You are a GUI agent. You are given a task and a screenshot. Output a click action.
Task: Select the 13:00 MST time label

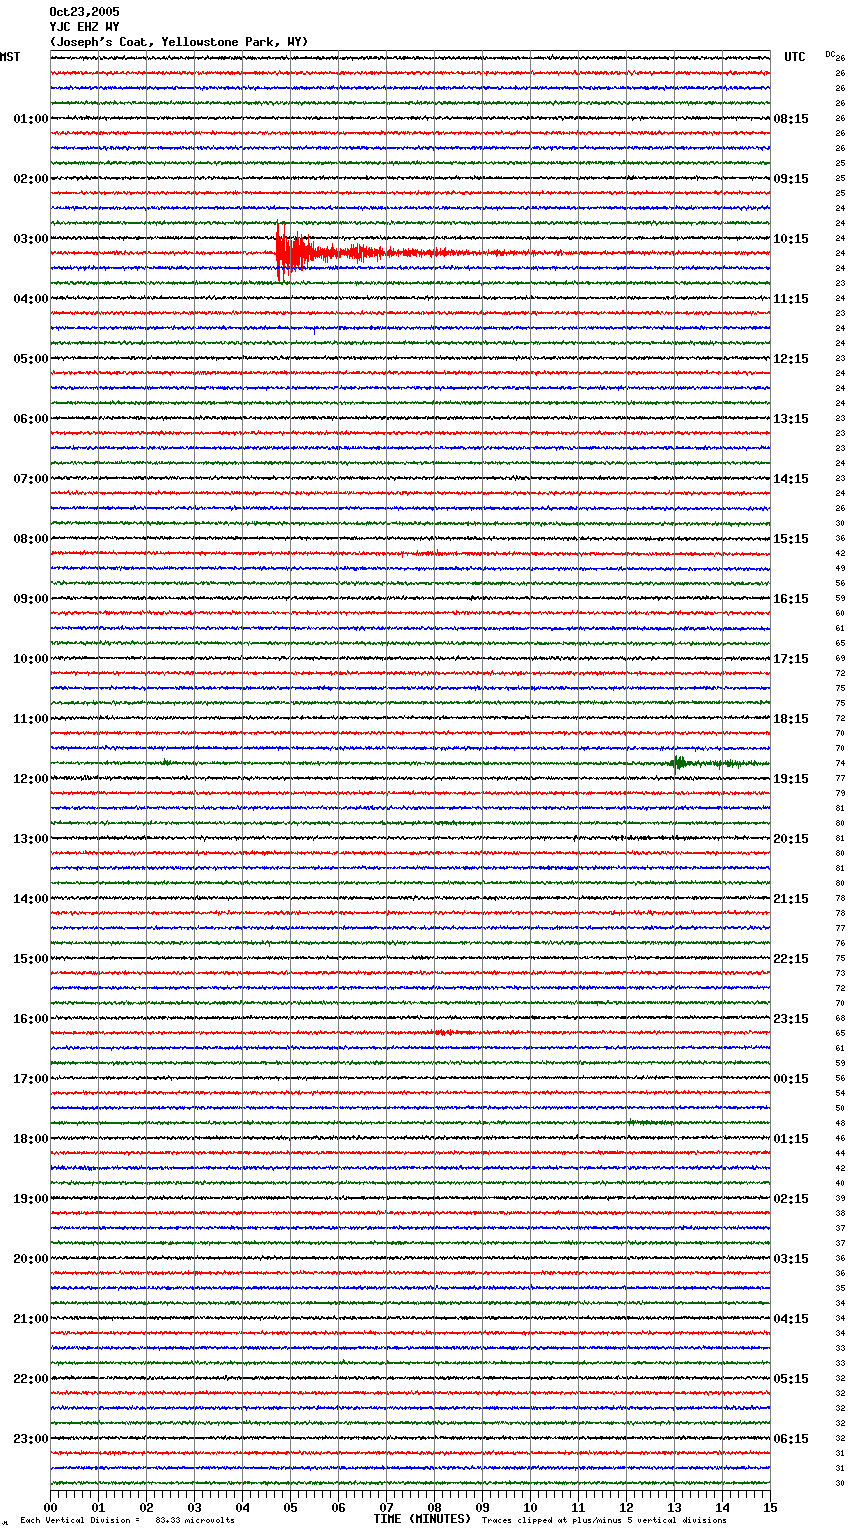click(31, 839)
